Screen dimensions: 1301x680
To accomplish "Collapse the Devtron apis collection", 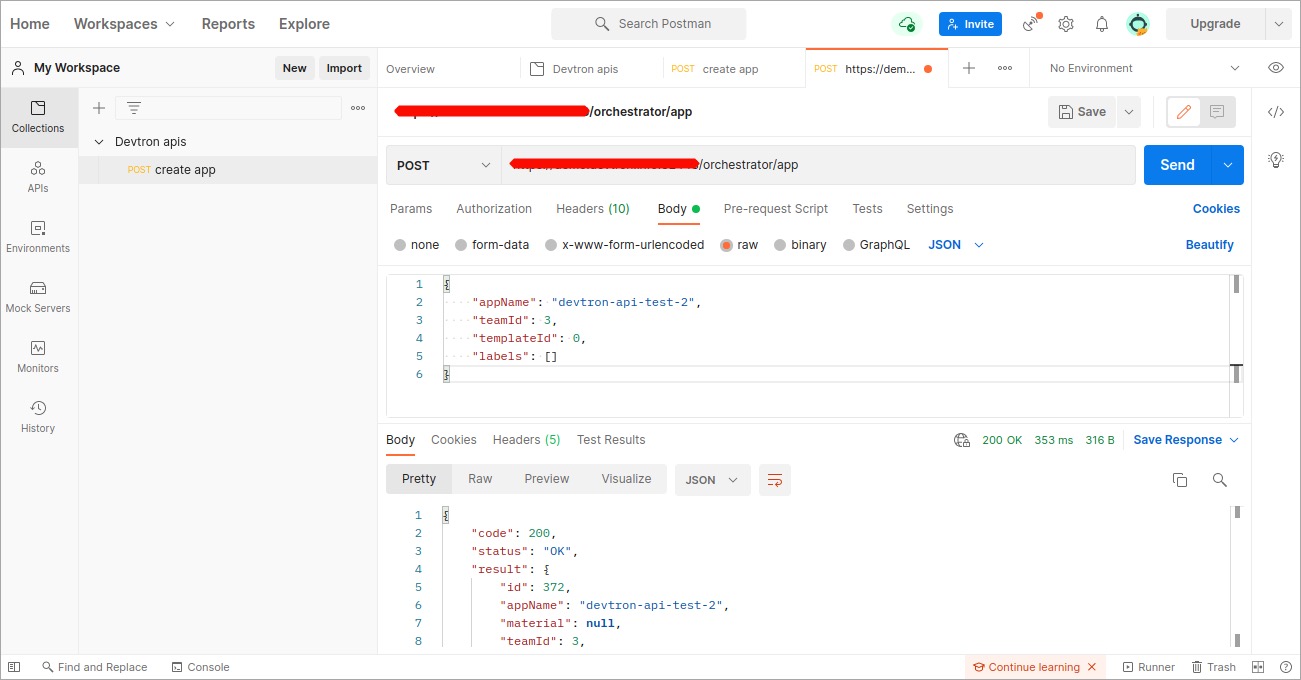I will [99, 142].
